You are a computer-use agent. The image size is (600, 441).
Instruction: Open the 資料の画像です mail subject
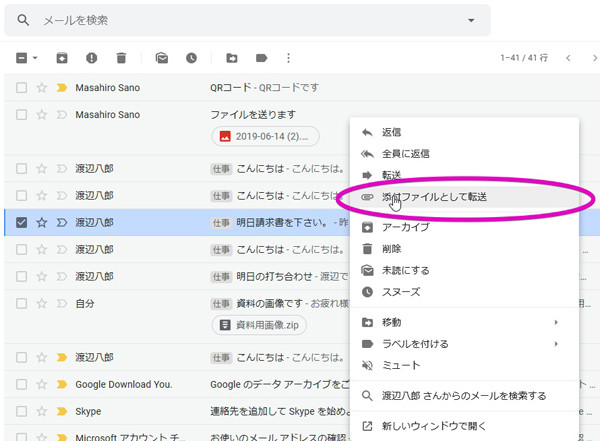pos(269,304)
